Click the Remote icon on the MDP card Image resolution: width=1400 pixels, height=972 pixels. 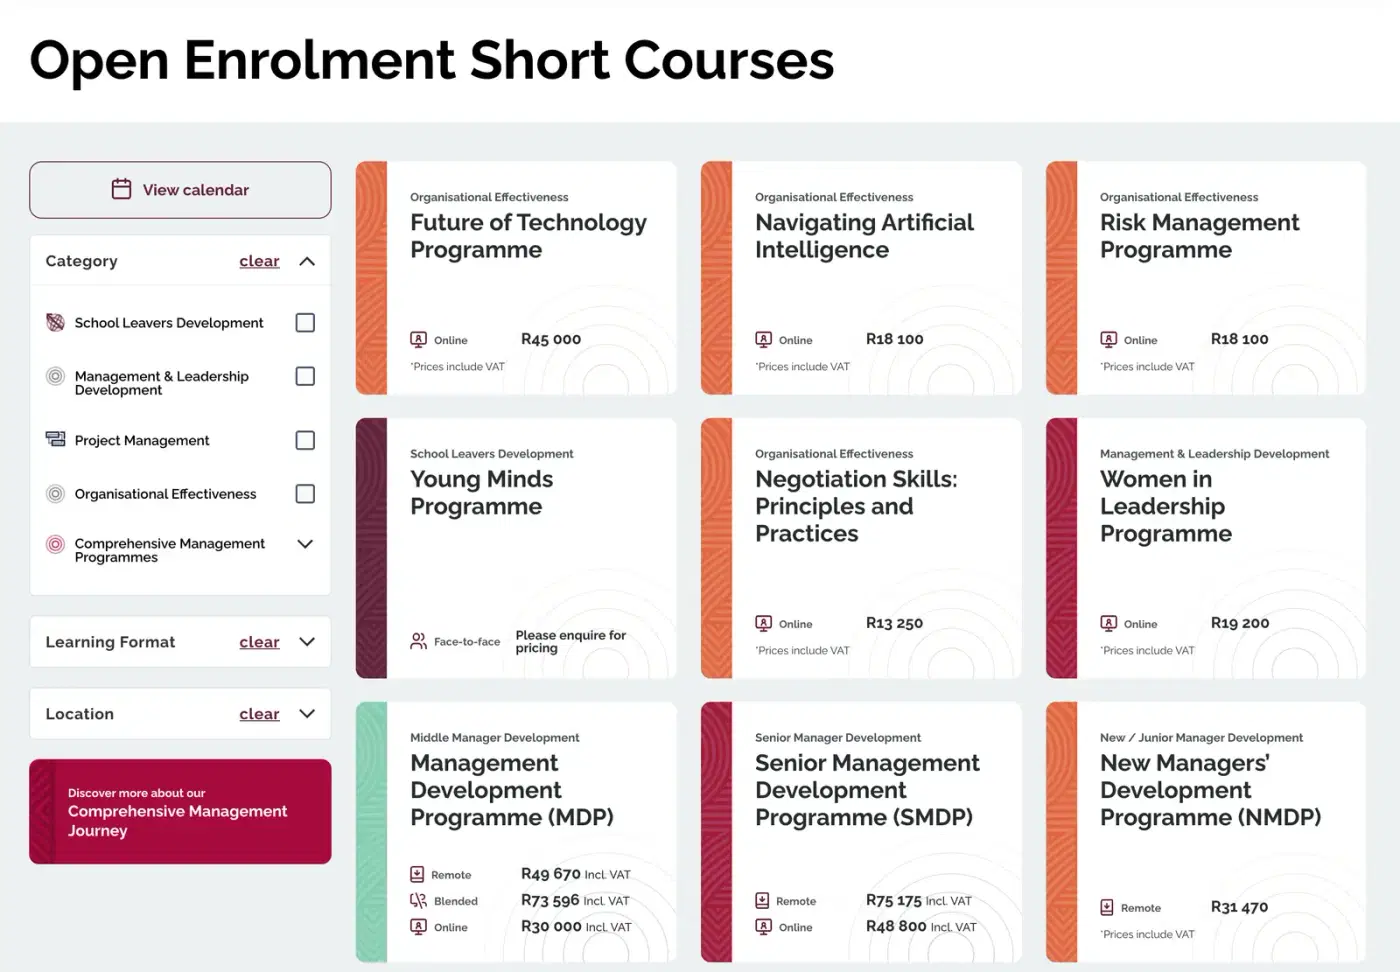(418, 874)
